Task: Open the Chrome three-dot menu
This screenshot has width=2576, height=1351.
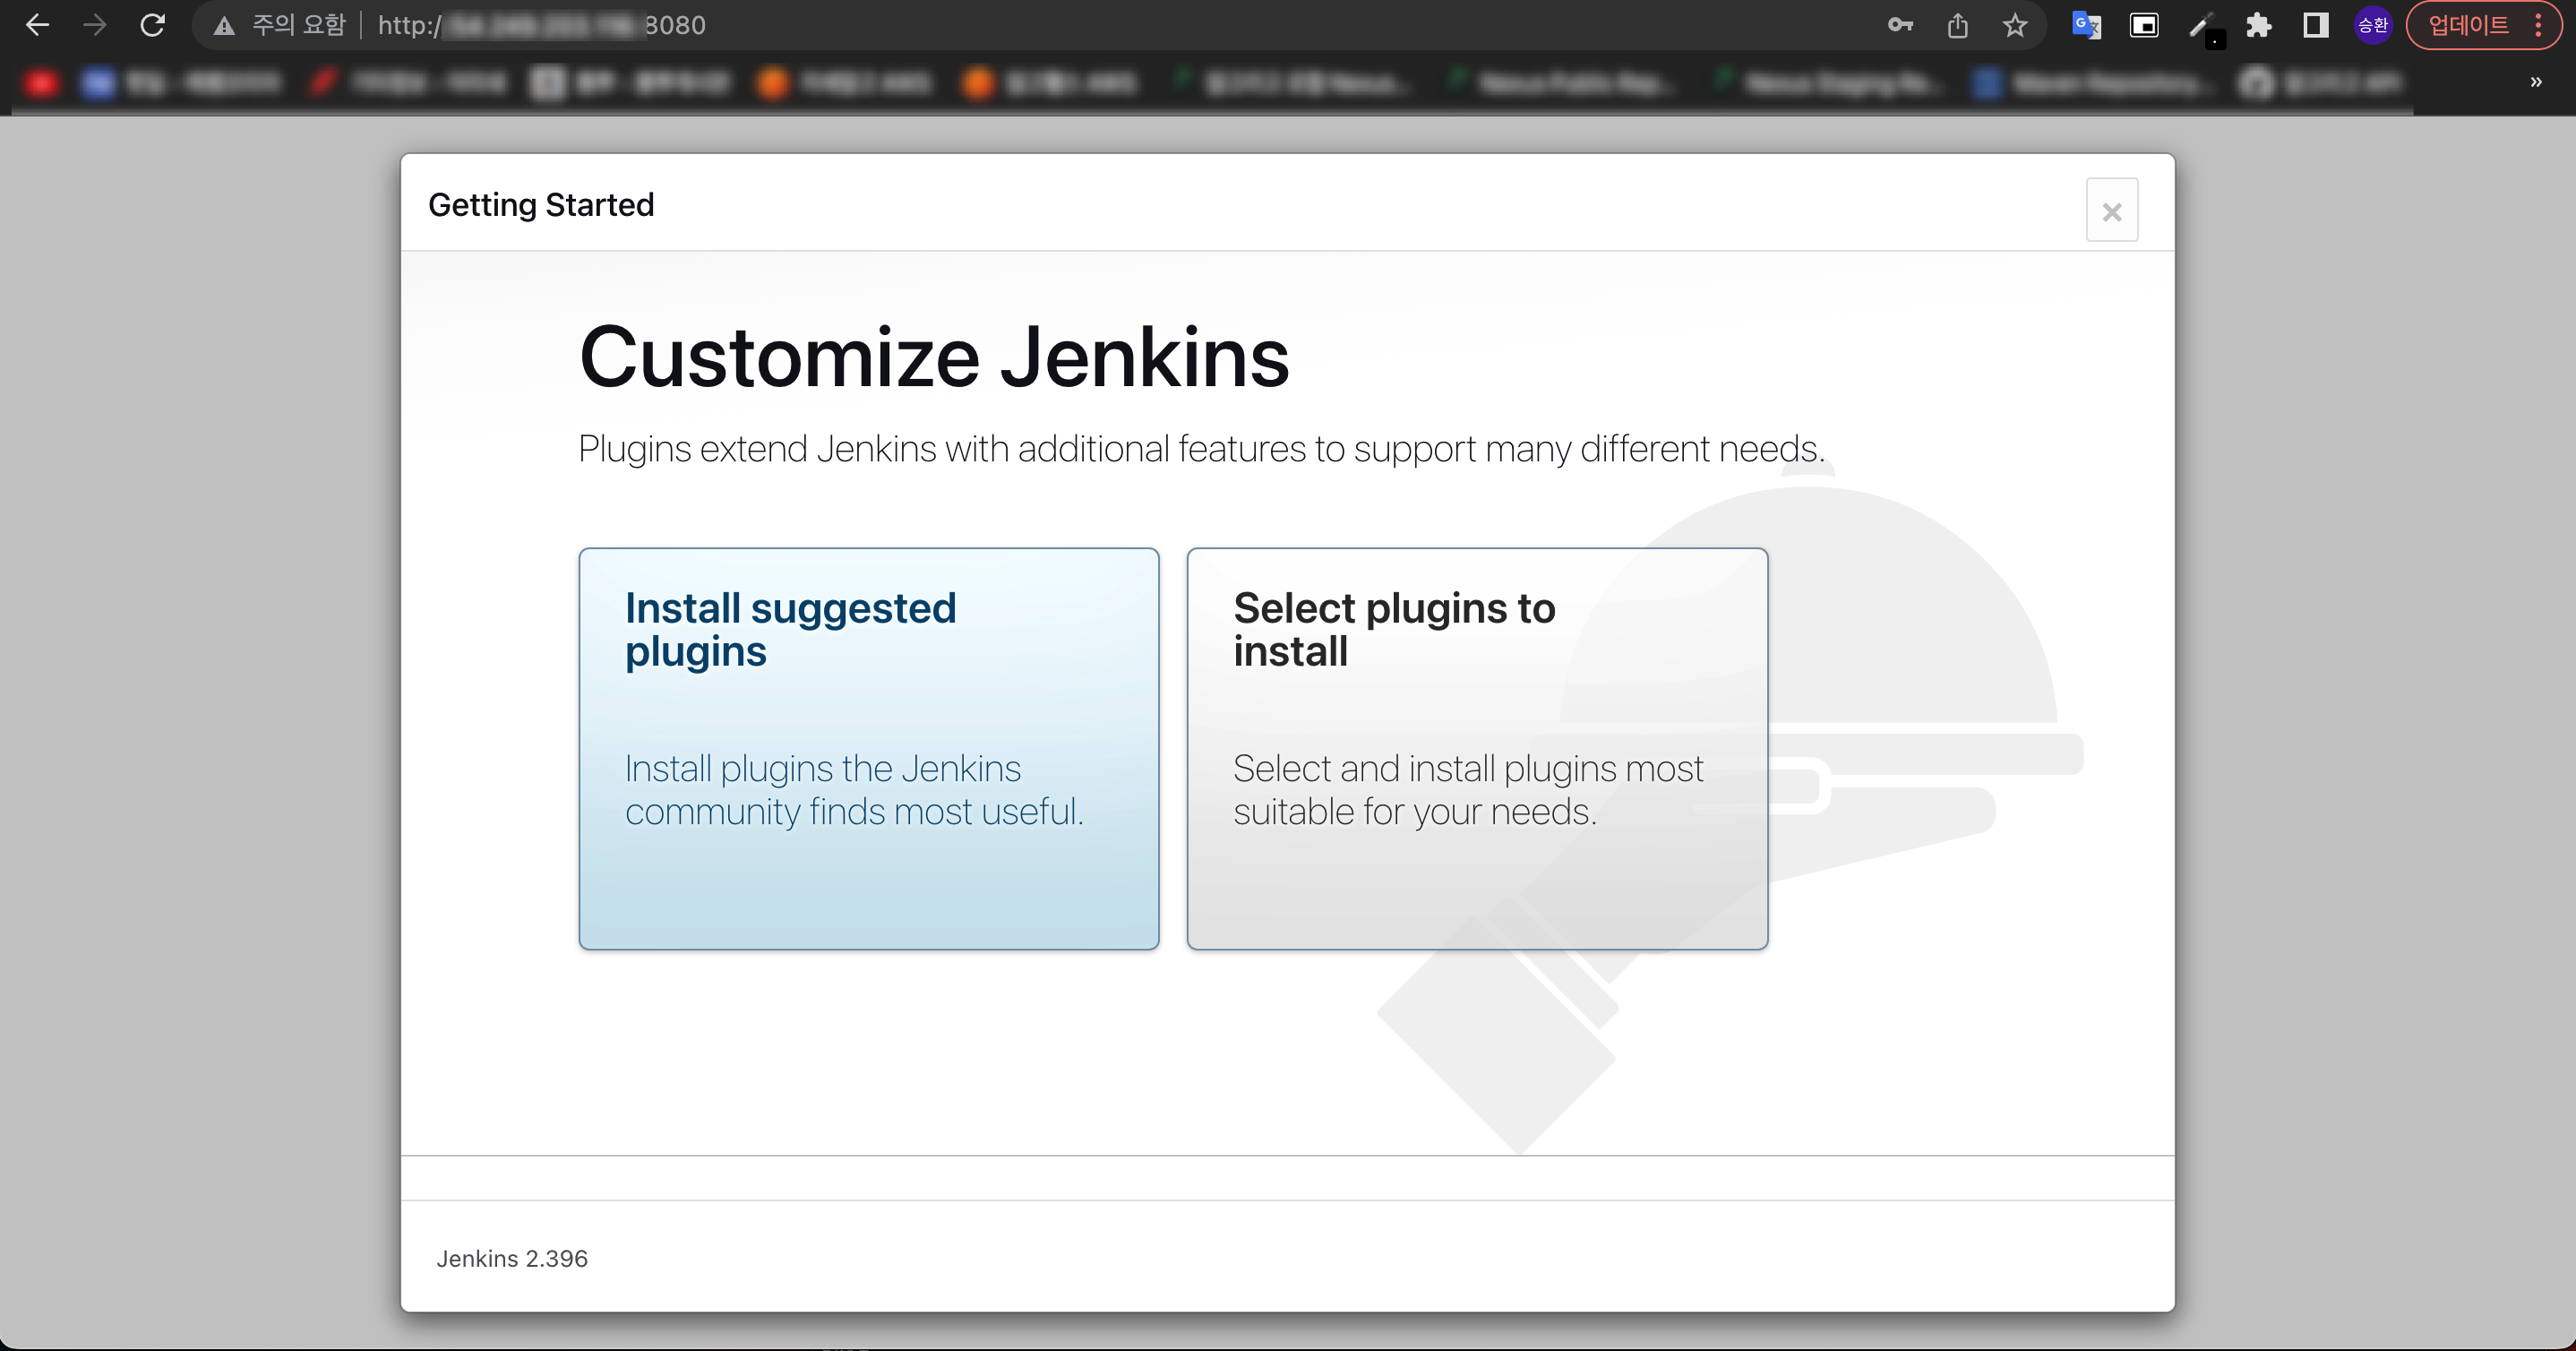Action: tap(2538, 25)
